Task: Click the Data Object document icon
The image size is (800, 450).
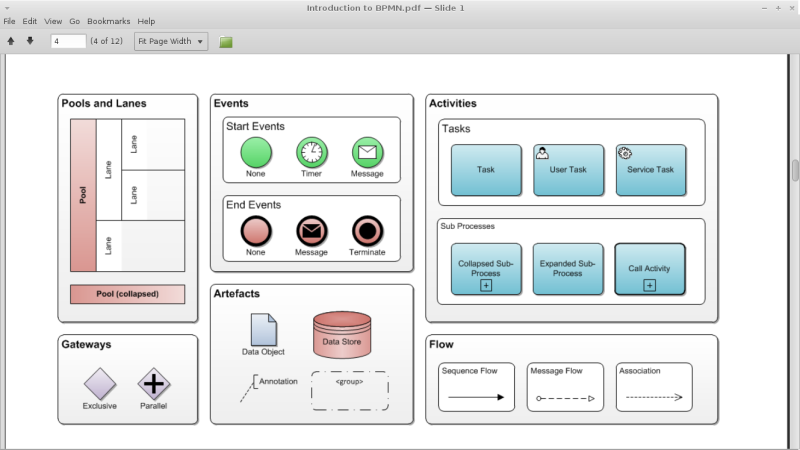Action: [264, 329]
